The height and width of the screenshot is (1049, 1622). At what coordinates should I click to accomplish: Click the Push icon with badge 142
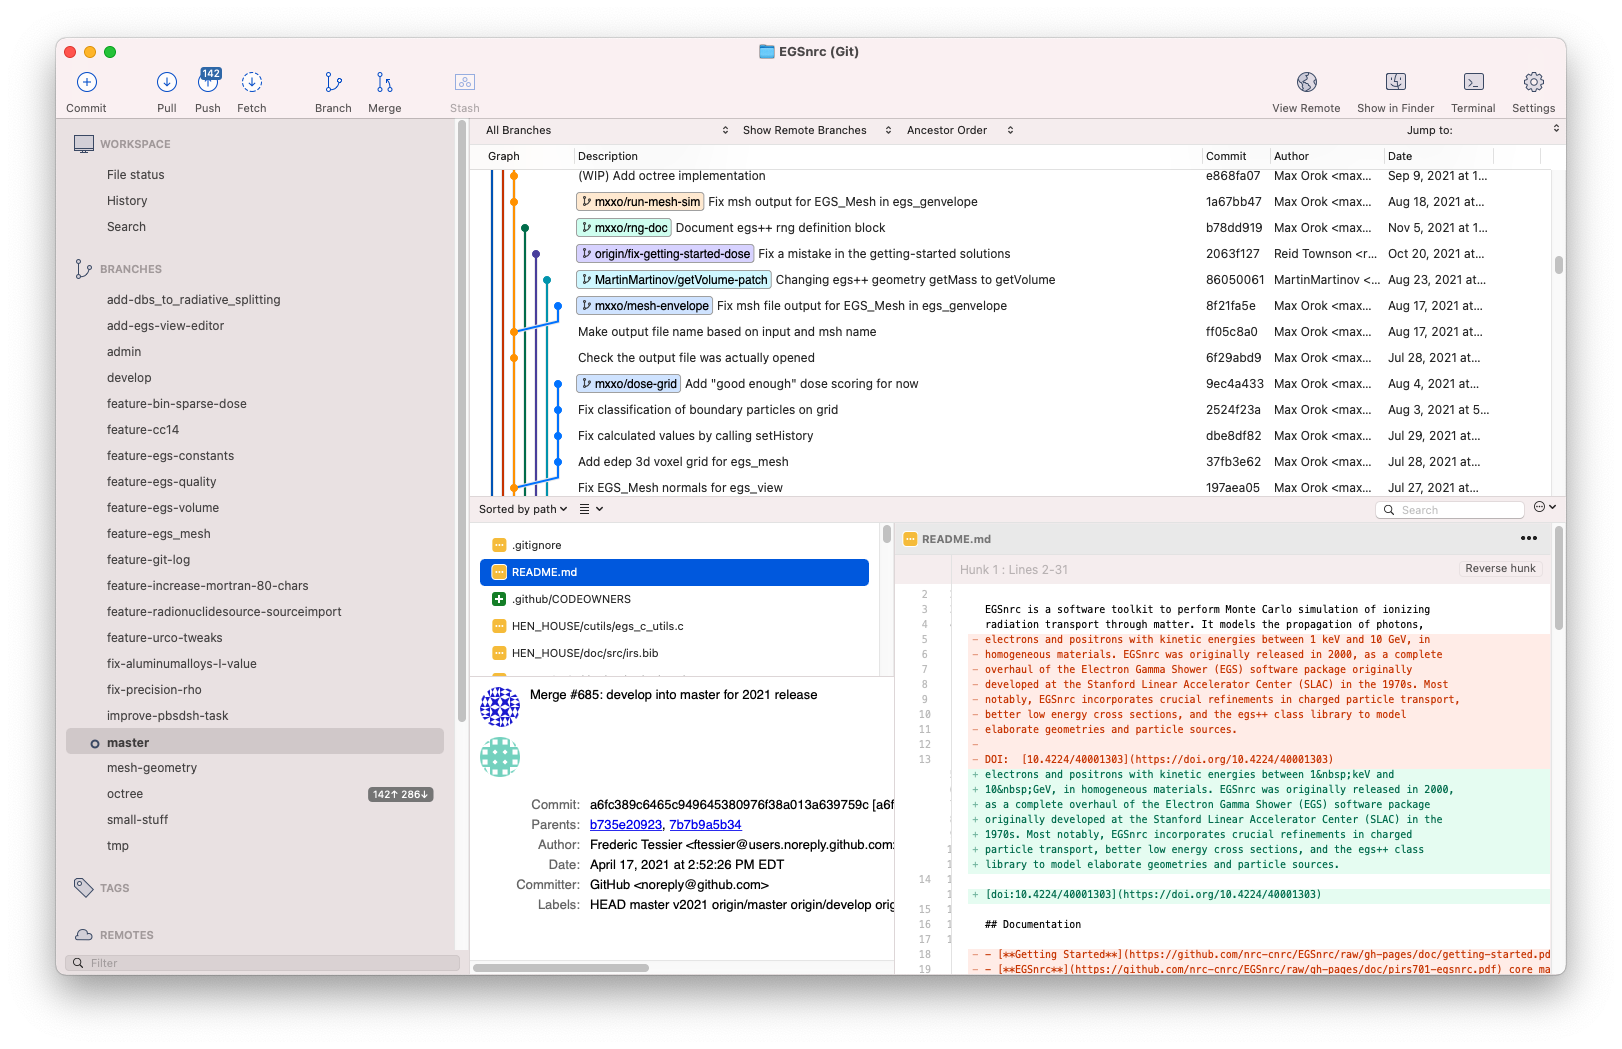pyautogui.click(x=208, y=82)
